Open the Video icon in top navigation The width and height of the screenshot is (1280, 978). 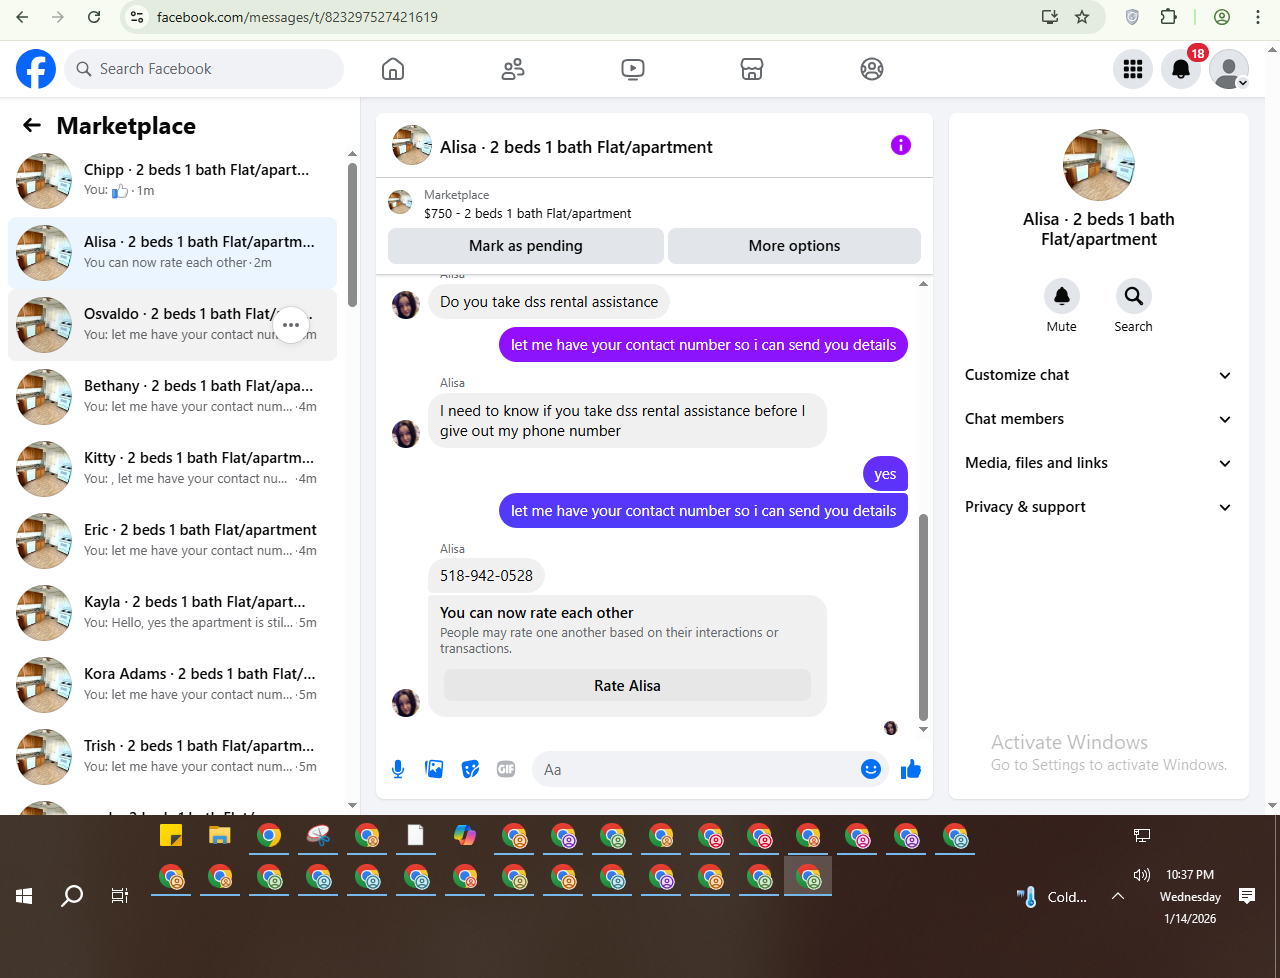click(x=632, y=69)
